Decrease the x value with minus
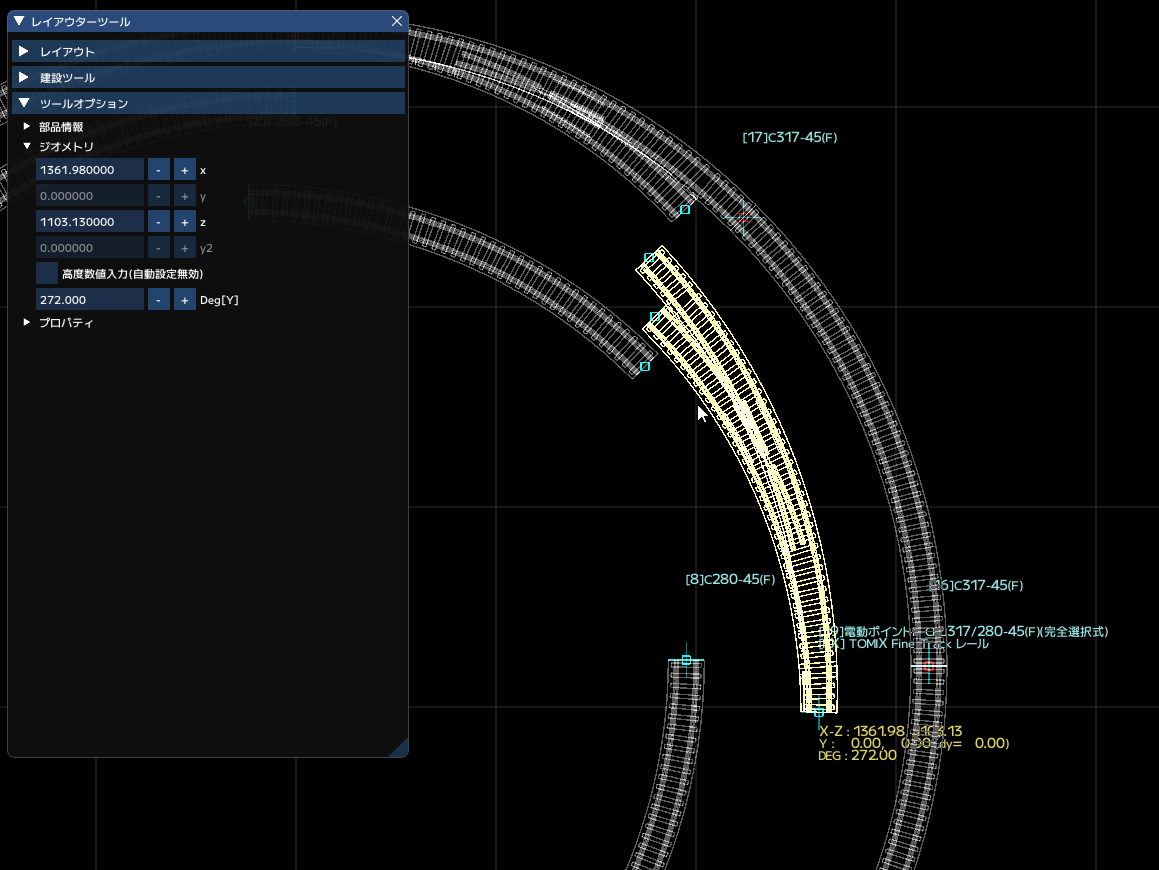Viewport: 1159px width, 870px height. (158, 170)
